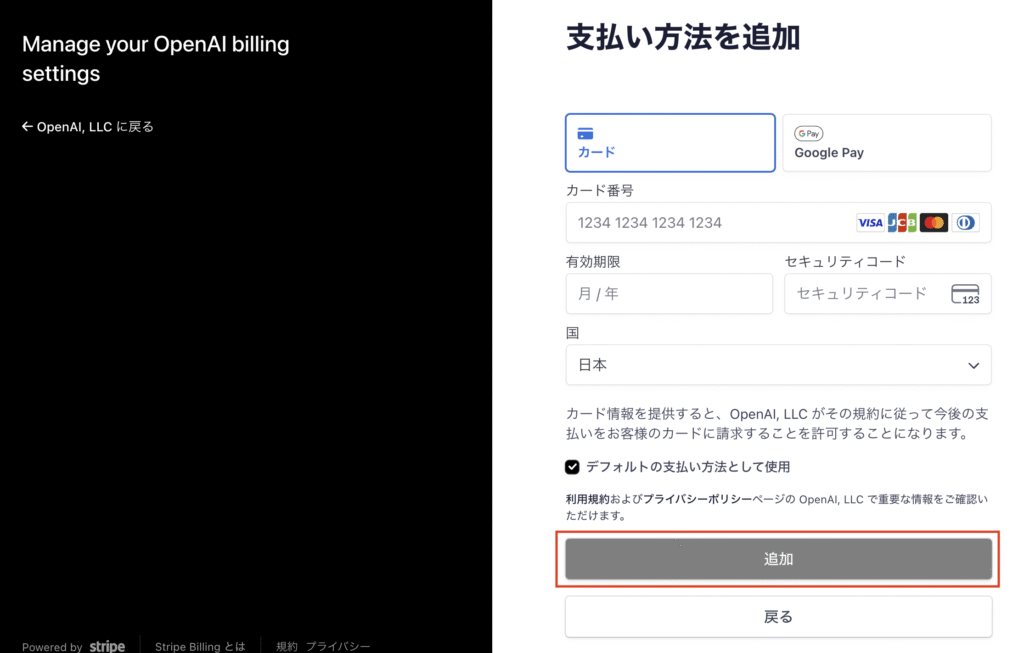The image size is (1024, 653).
Task: Focus the セキュリティコード input field
Action: [888, 294]
